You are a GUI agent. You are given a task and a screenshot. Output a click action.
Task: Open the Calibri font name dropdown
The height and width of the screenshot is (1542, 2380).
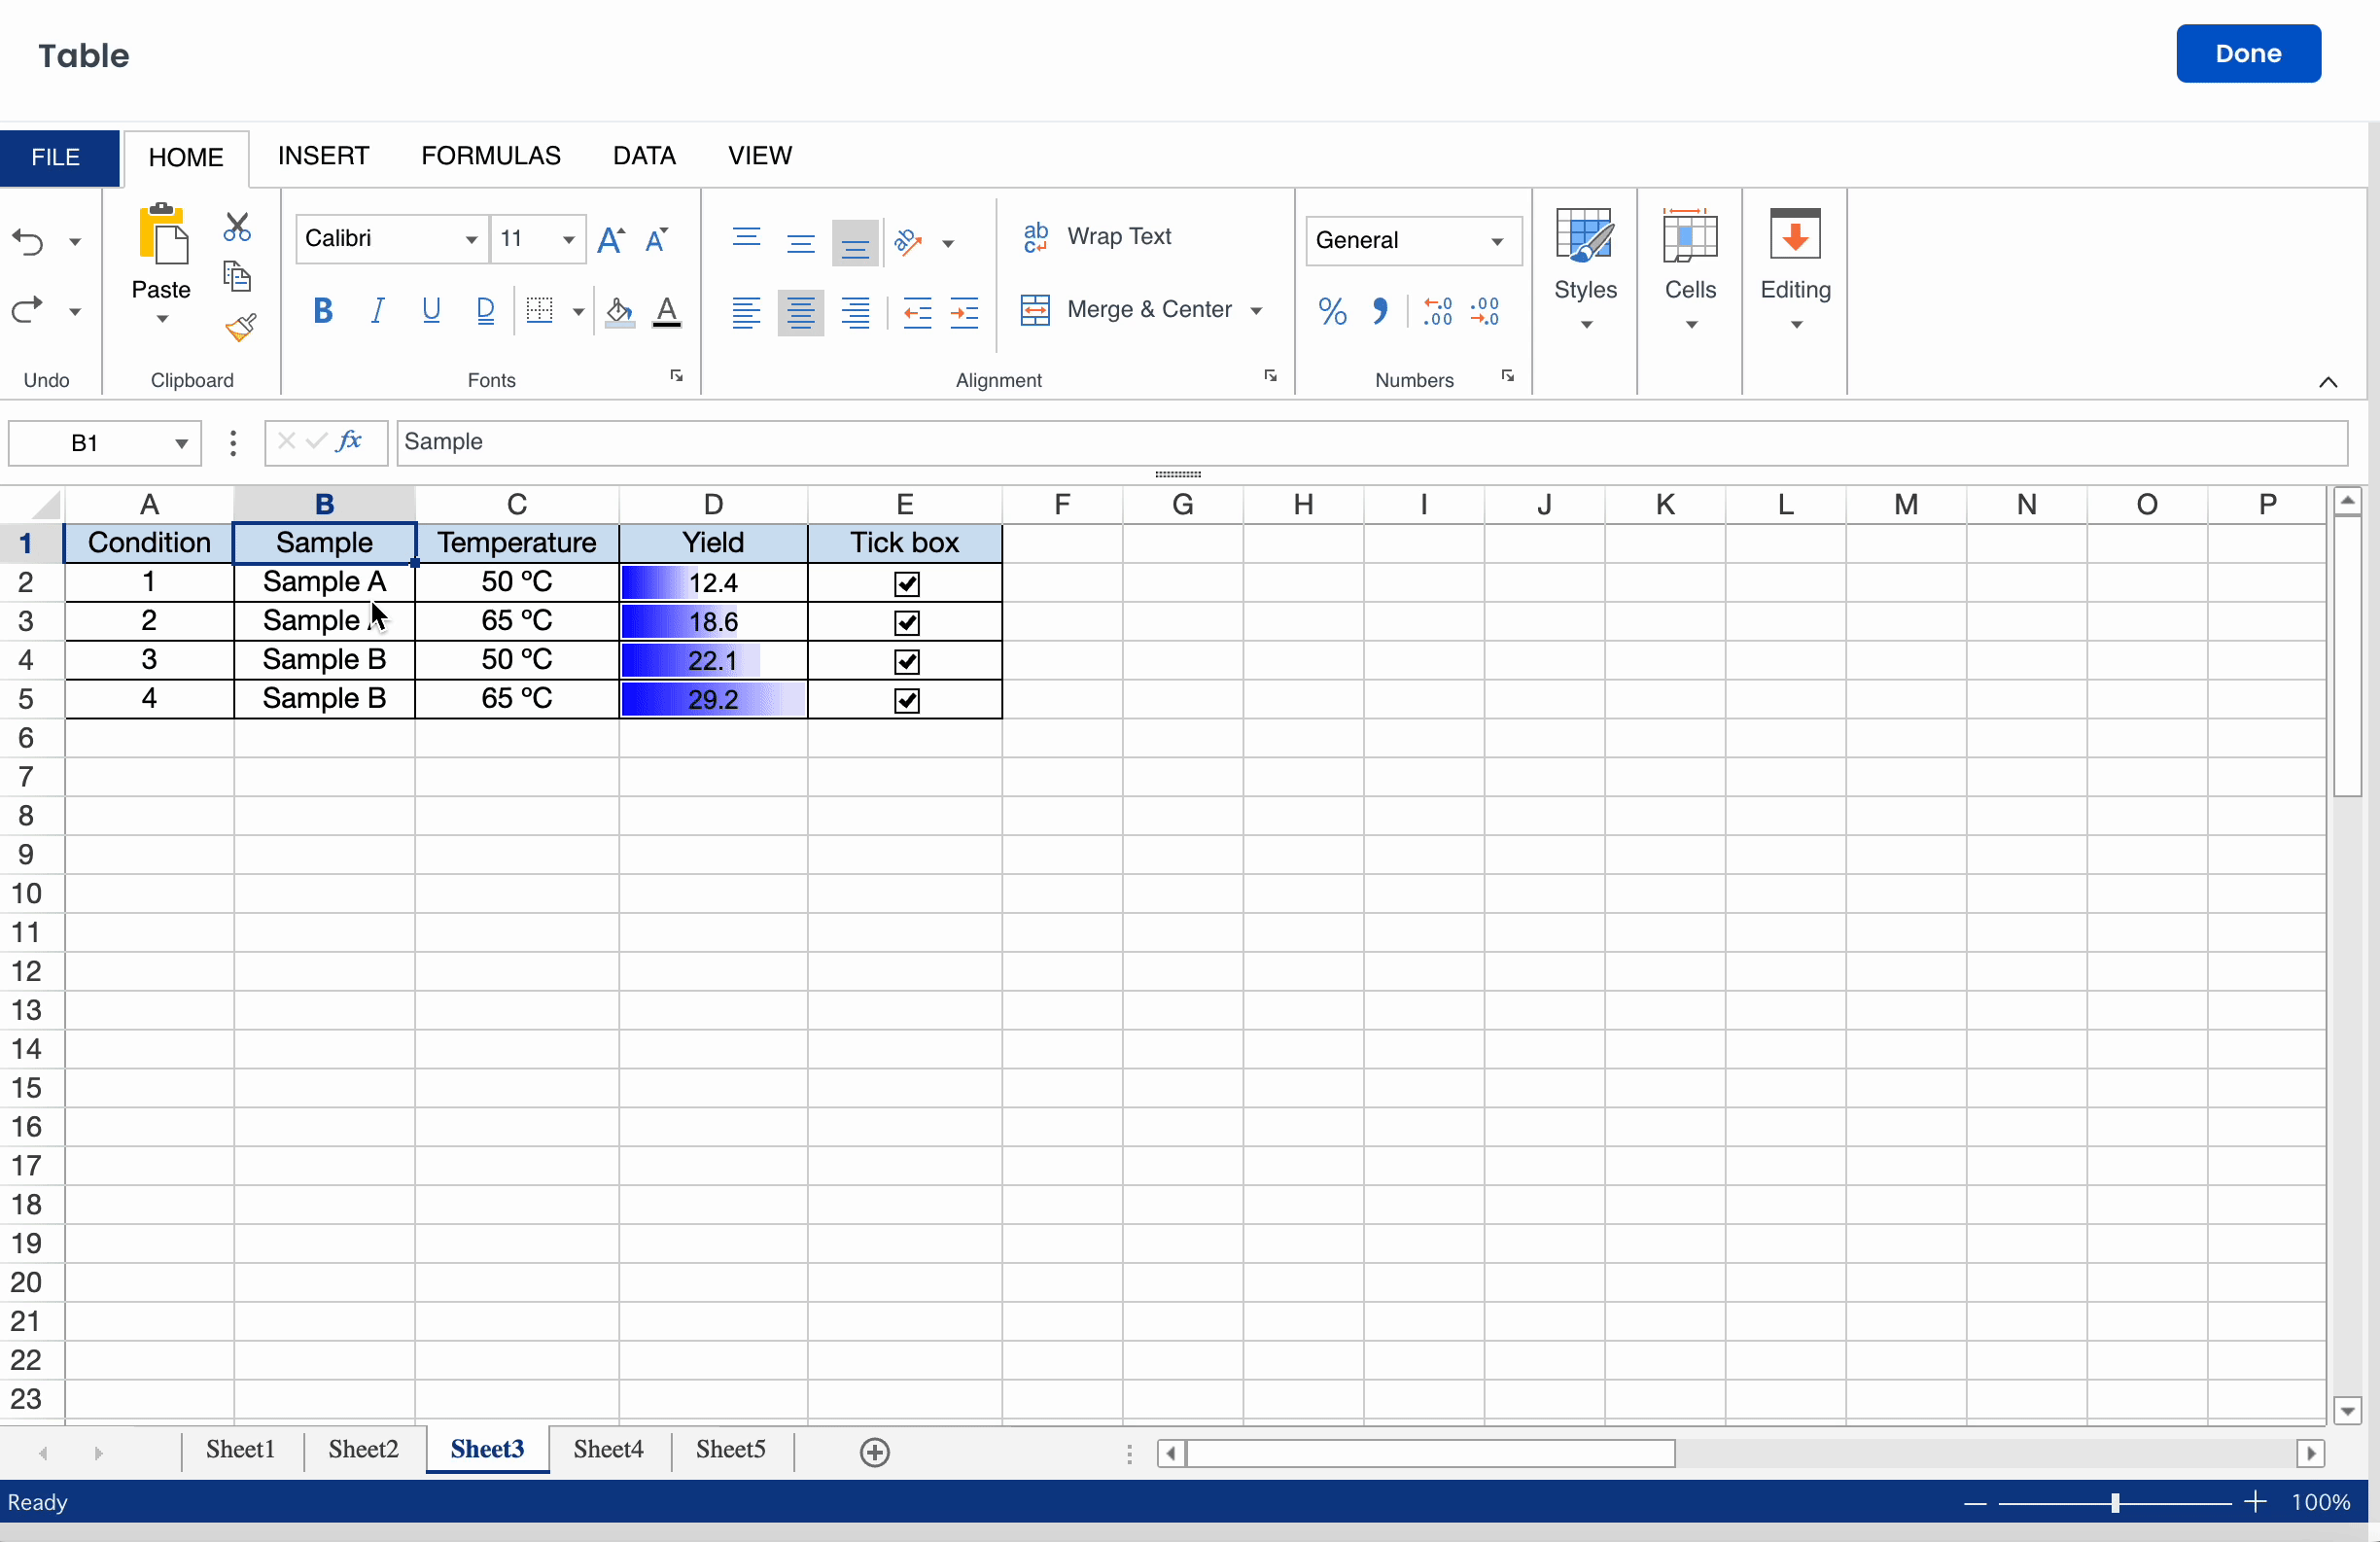pos(470,240)
